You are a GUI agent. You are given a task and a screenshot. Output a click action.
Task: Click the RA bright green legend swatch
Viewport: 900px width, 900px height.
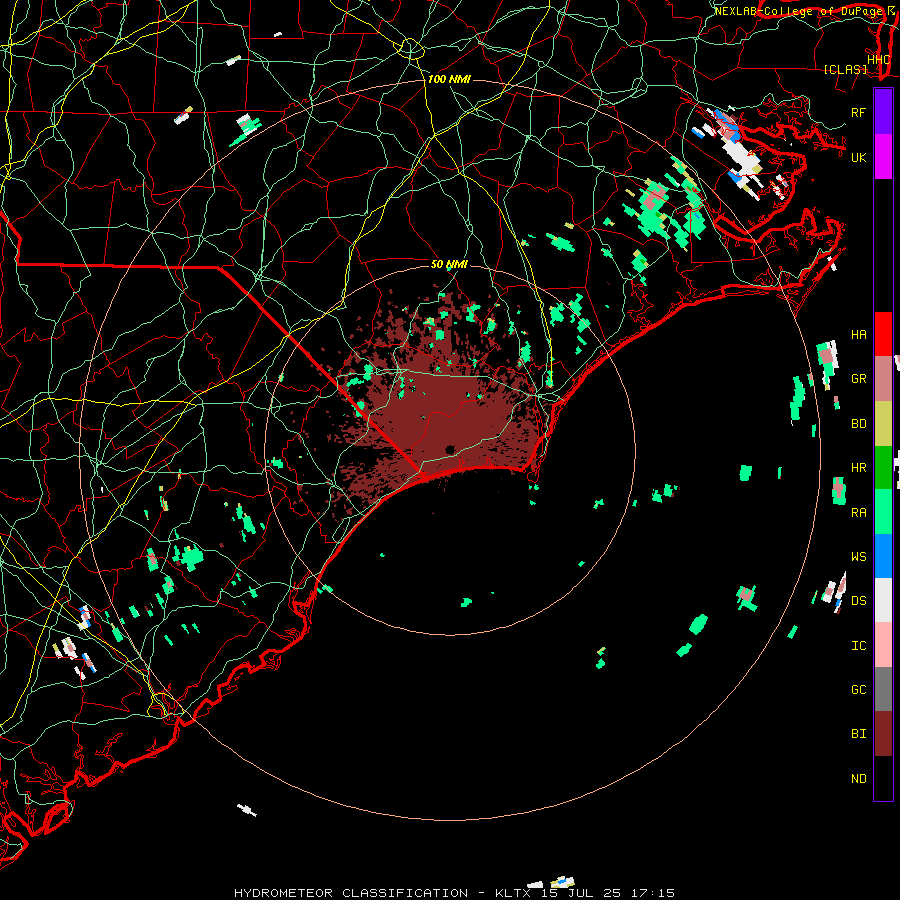coord(883,512)
